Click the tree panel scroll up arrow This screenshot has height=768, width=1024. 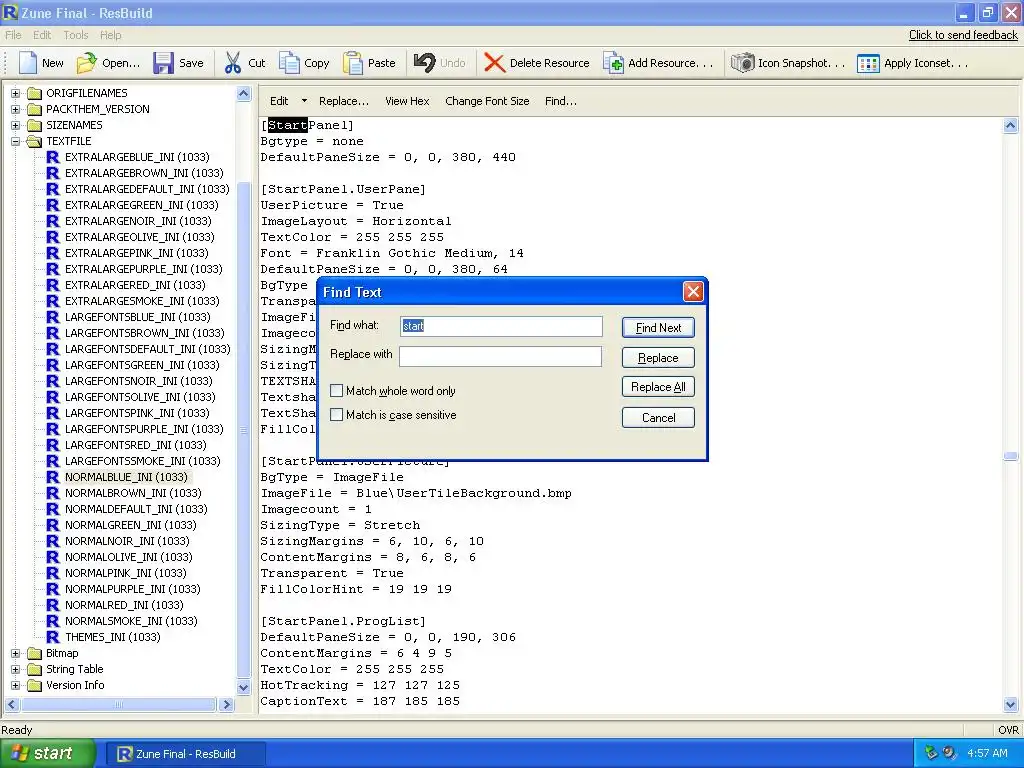pos(244,93)
